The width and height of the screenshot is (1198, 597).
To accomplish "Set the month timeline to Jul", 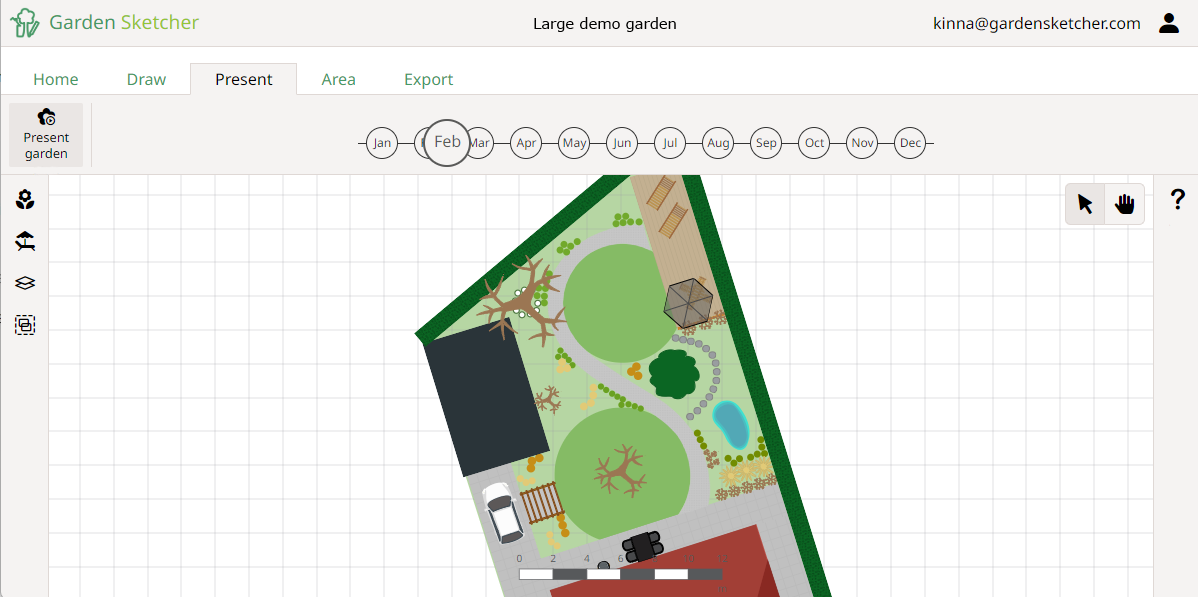I will click(x=670, y=143).
